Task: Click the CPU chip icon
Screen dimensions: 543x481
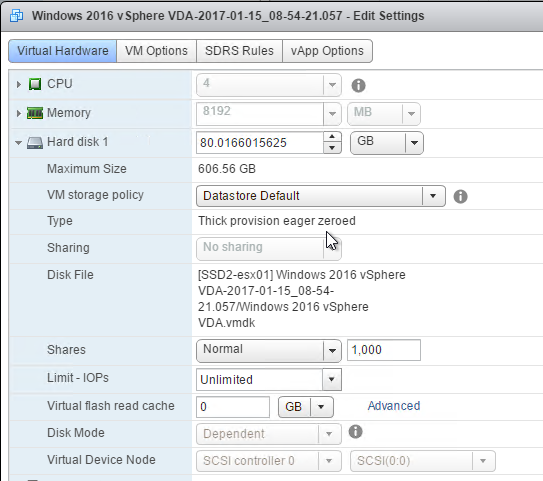Action: 35,84
